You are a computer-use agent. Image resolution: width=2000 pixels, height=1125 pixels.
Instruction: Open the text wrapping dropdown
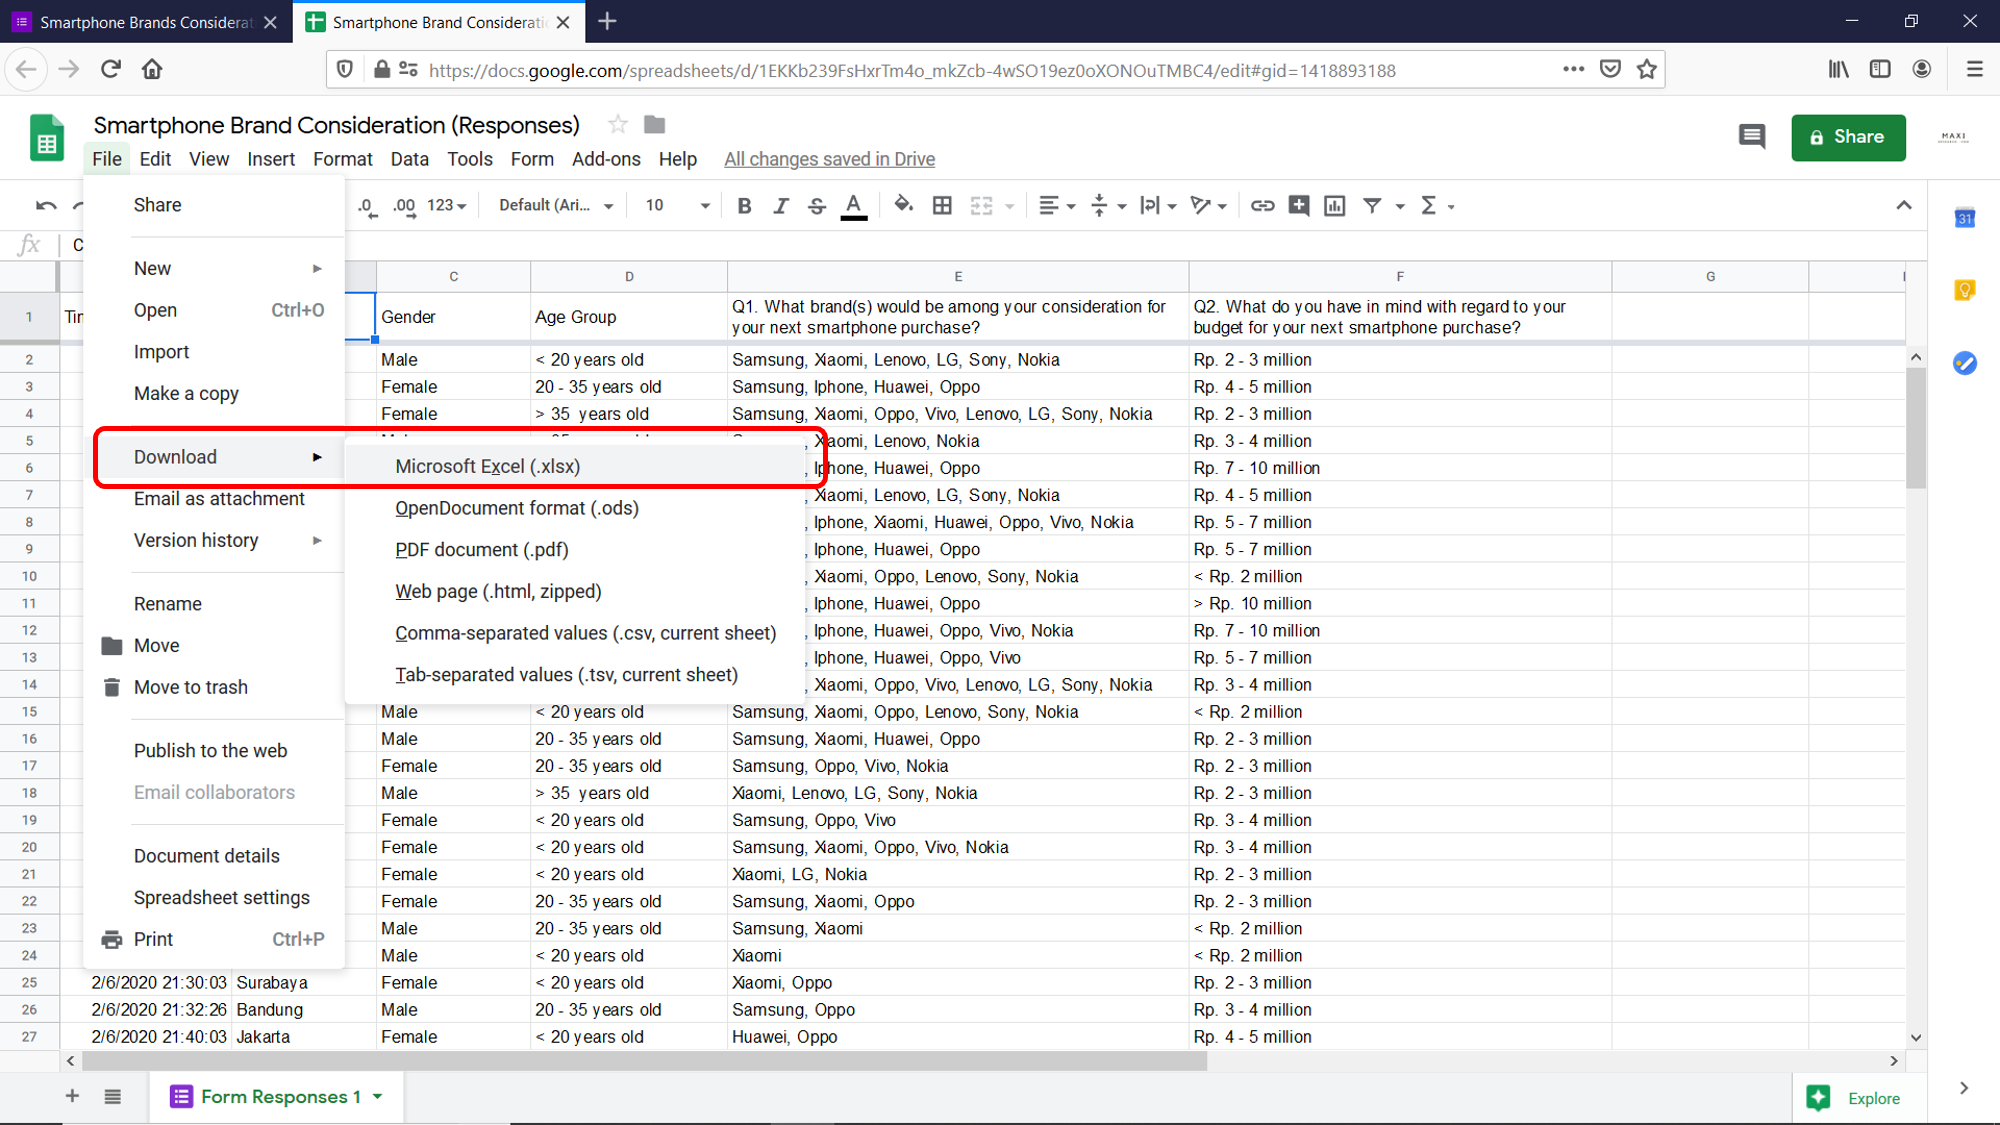click(x=1158, y=206)
